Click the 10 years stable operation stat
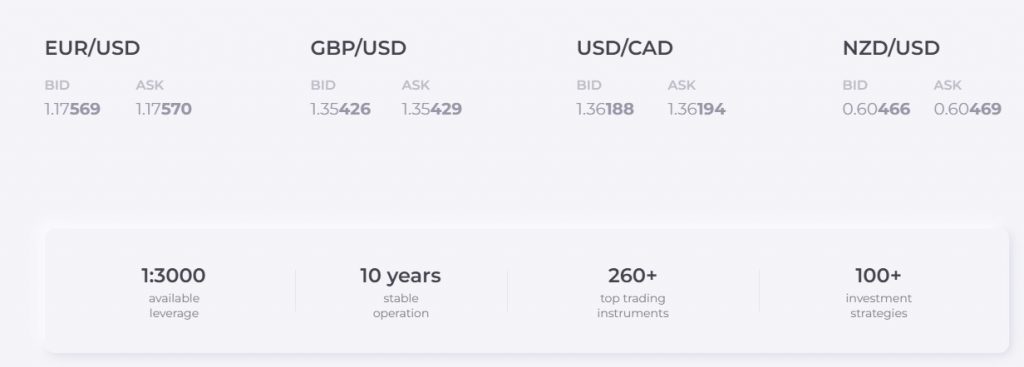1024x367 pixels. [400, 291]
